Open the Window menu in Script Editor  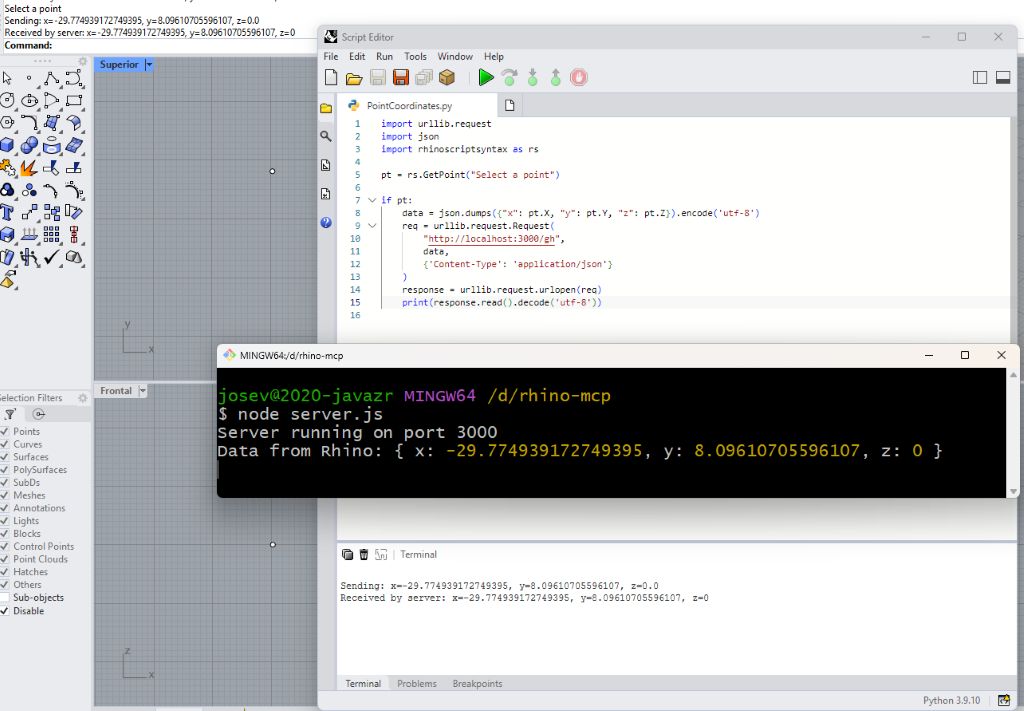pyautogui.click(x=455, y=57)
